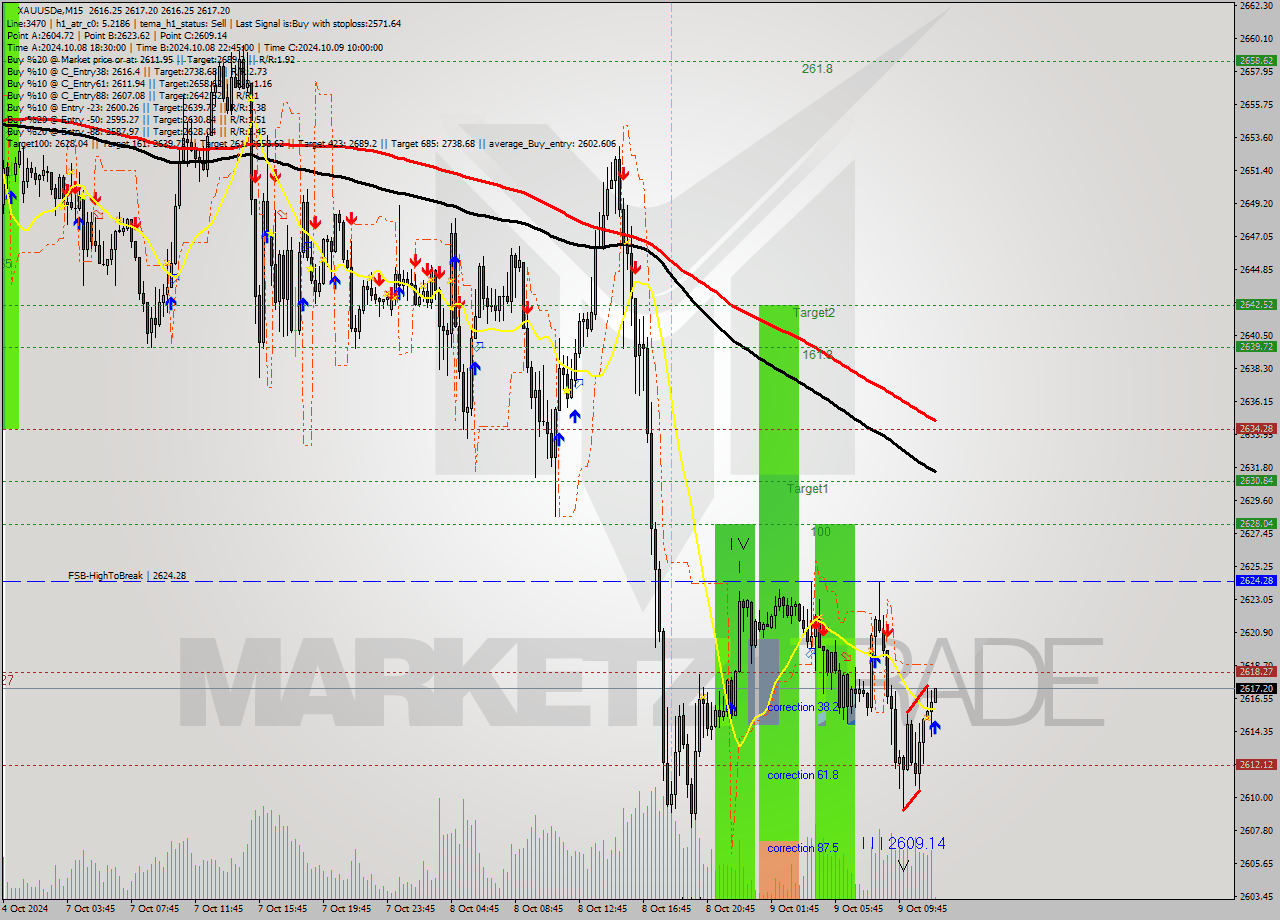The width and height of the screenshot is (1280, 920).
Task: Select the green 100 level label
Action: click(x=821, y=532)
